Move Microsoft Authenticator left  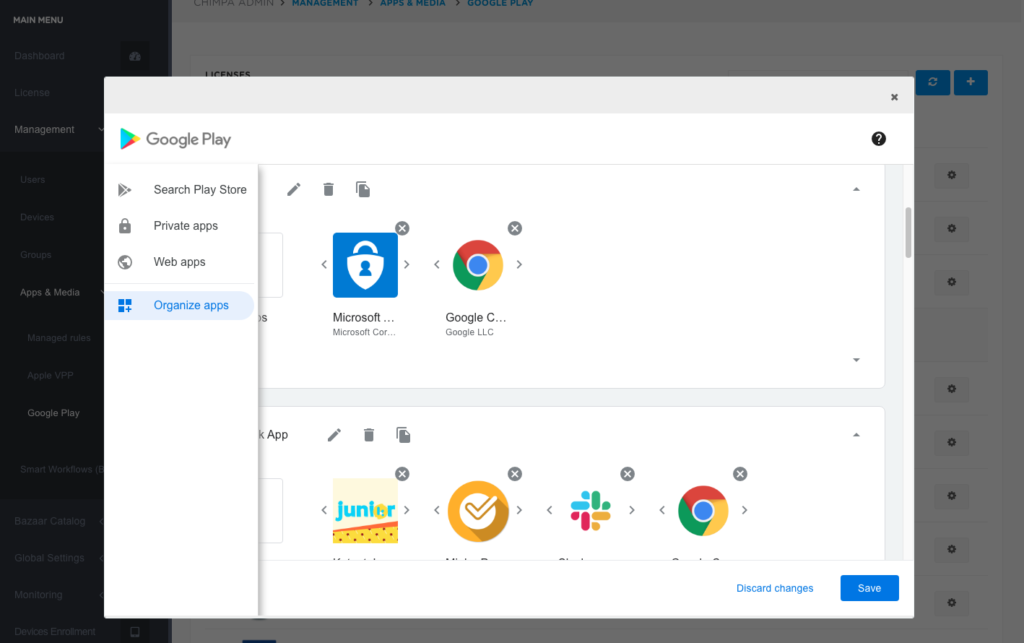tap(324, 264)
